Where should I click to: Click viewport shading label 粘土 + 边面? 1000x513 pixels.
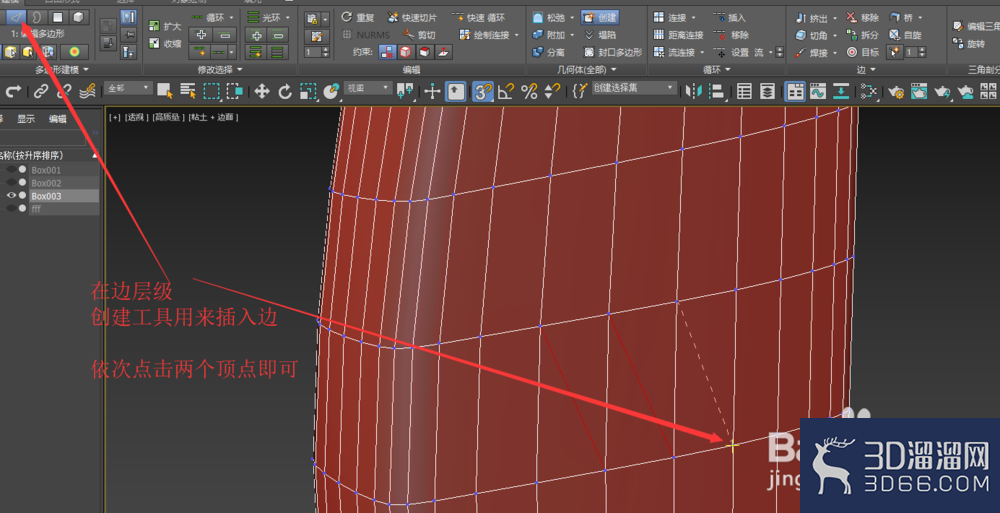coord(213,117)
